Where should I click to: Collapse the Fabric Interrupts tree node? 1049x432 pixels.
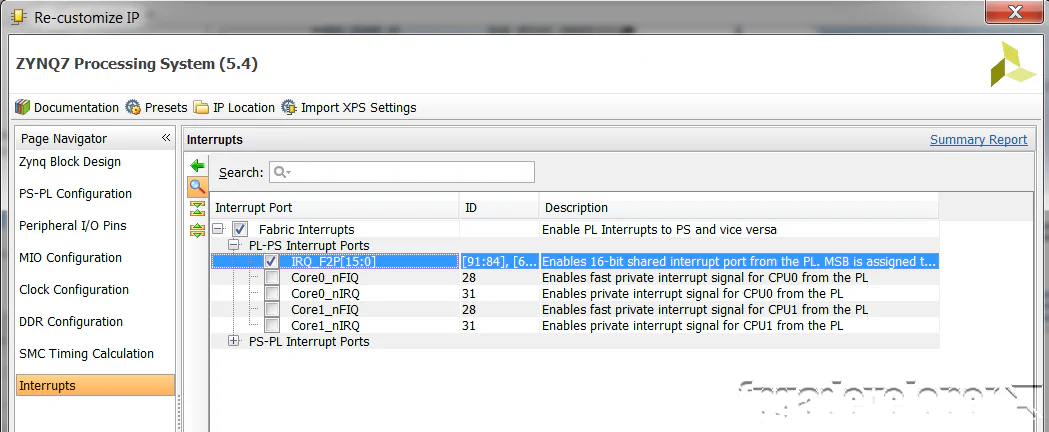point(218,229)
